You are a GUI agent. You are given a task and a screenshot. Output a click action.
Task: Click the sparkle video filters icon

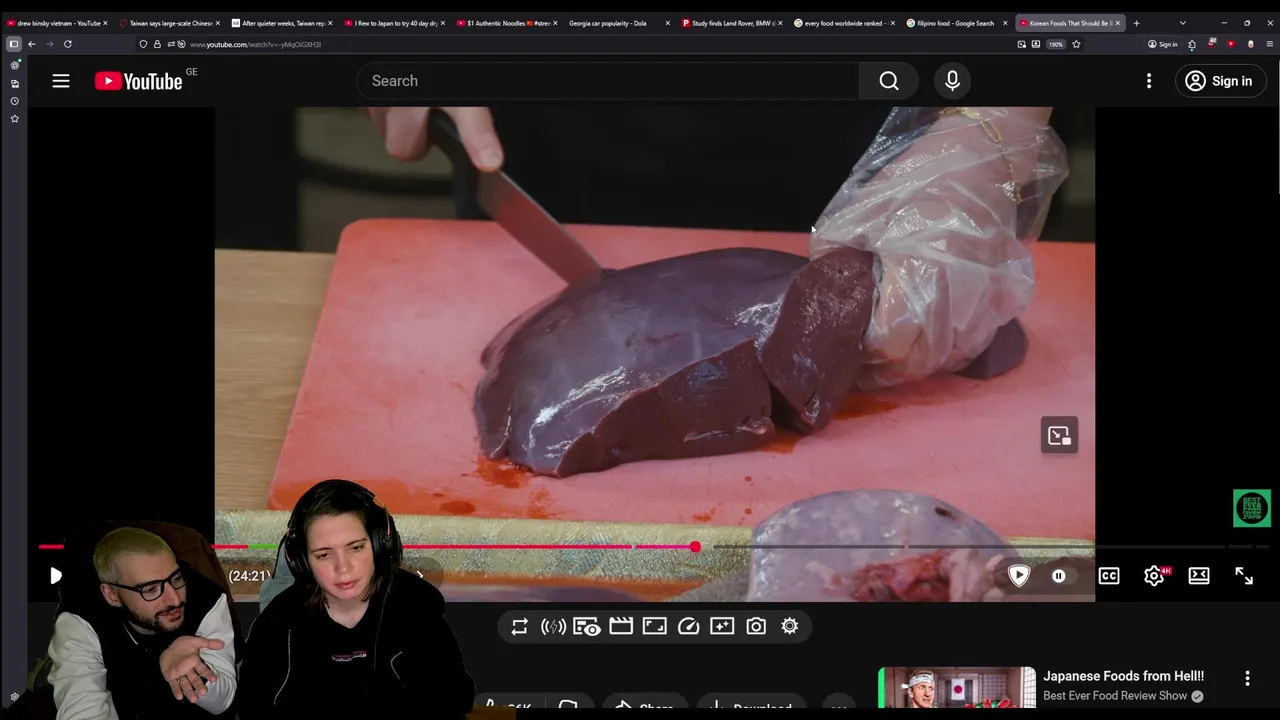[x=722, y=626]
